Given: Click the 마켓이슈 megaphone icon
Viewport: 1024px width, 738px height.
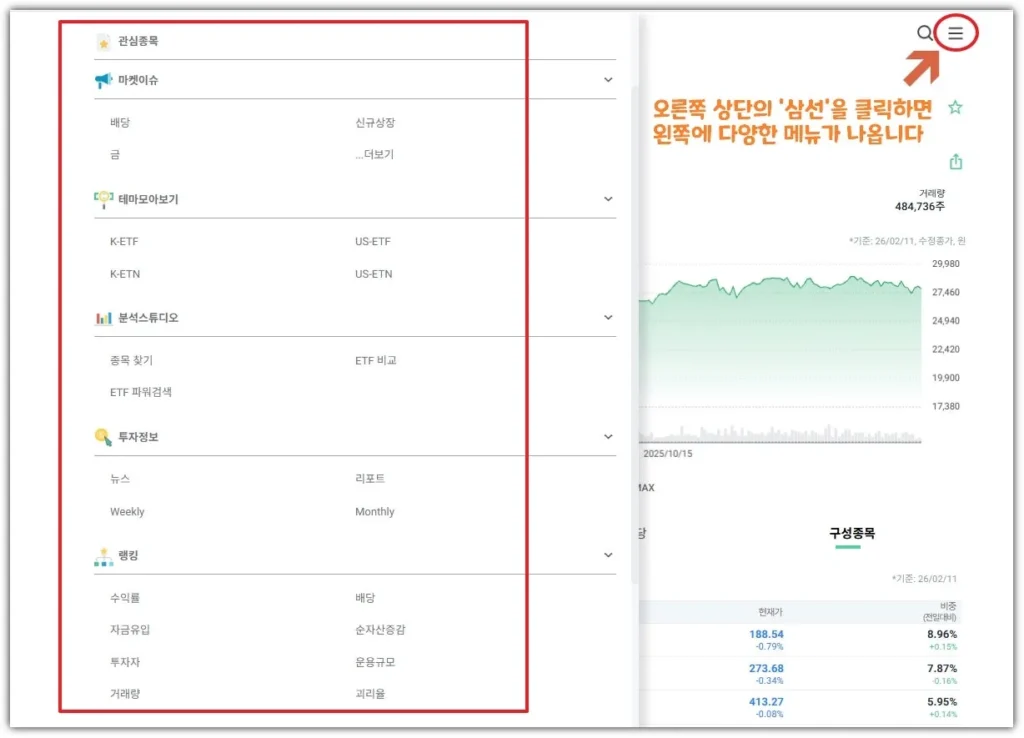Looking at the screenshot, I should pyautogui.click(x=103, y=81).
